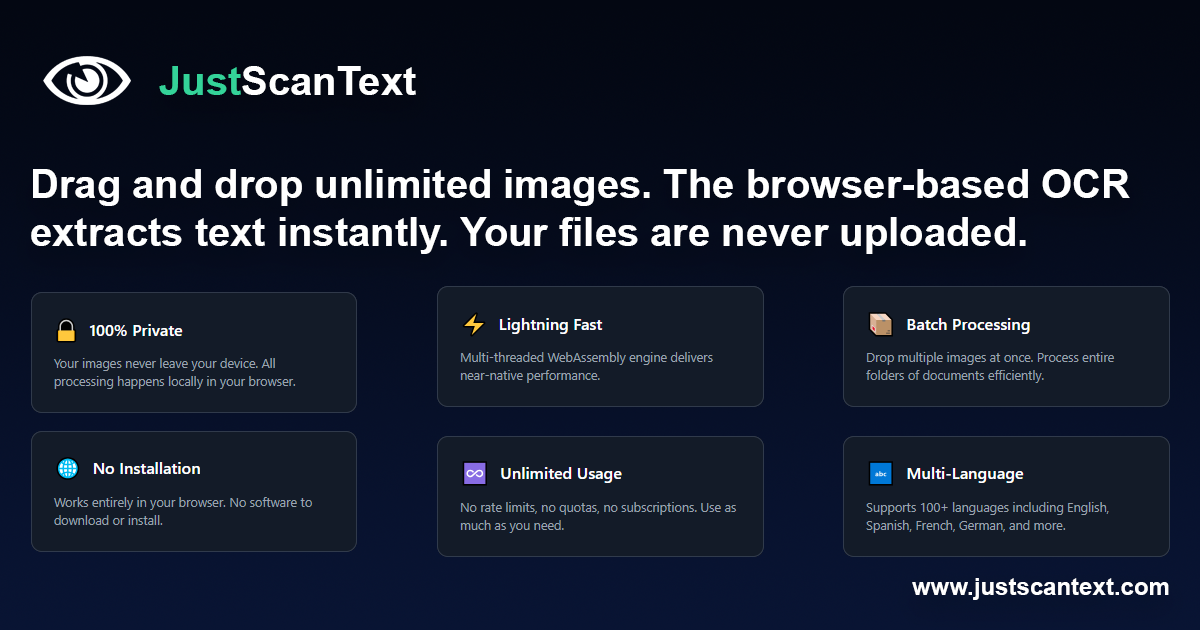Click the globe icon beside No Installation
Image resolution: width=1200 pixels, height=630 pixels.
[67, 467]
